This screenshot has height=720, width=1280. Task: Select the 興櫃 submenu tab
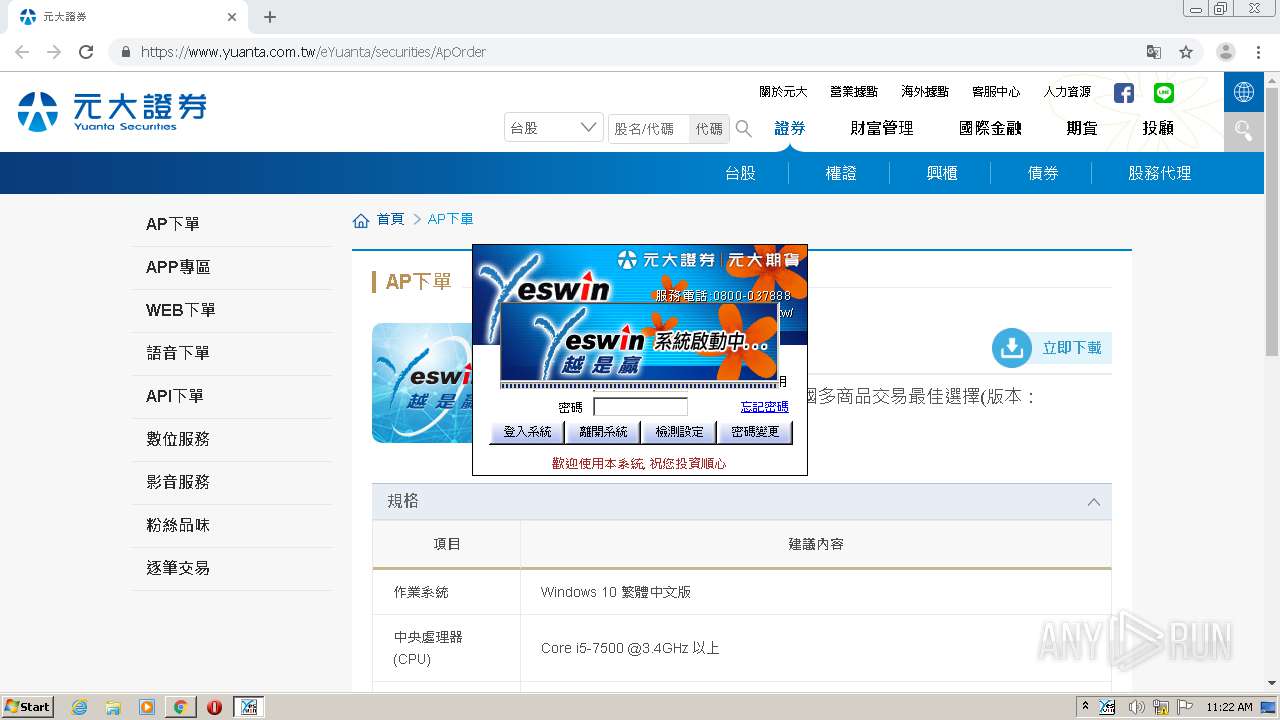tap(942, 173)
